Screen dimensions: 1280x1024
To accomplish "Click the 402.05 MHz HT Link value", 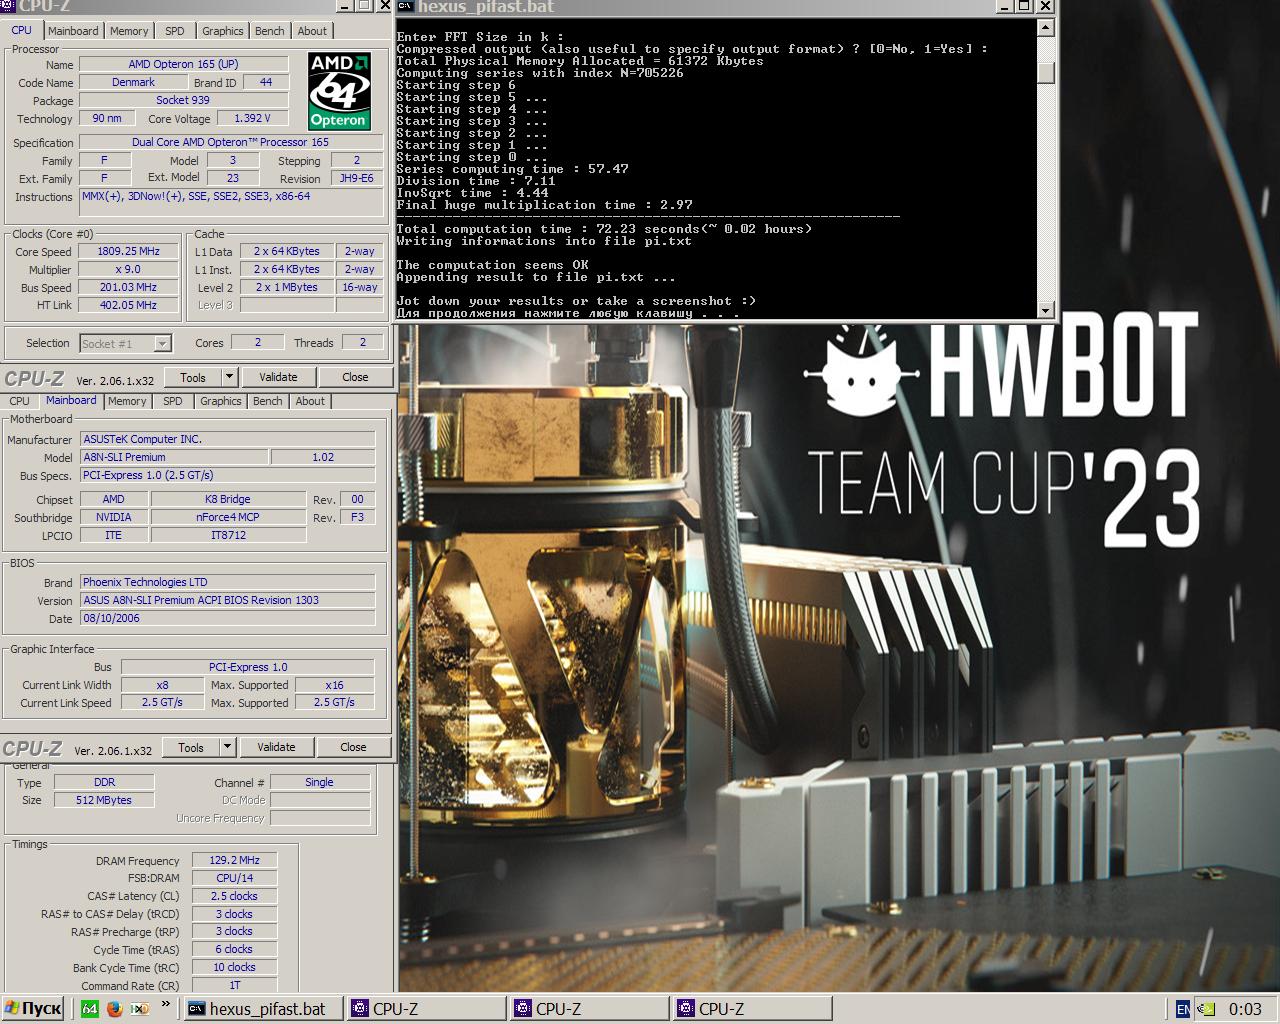I will [128, 305].
